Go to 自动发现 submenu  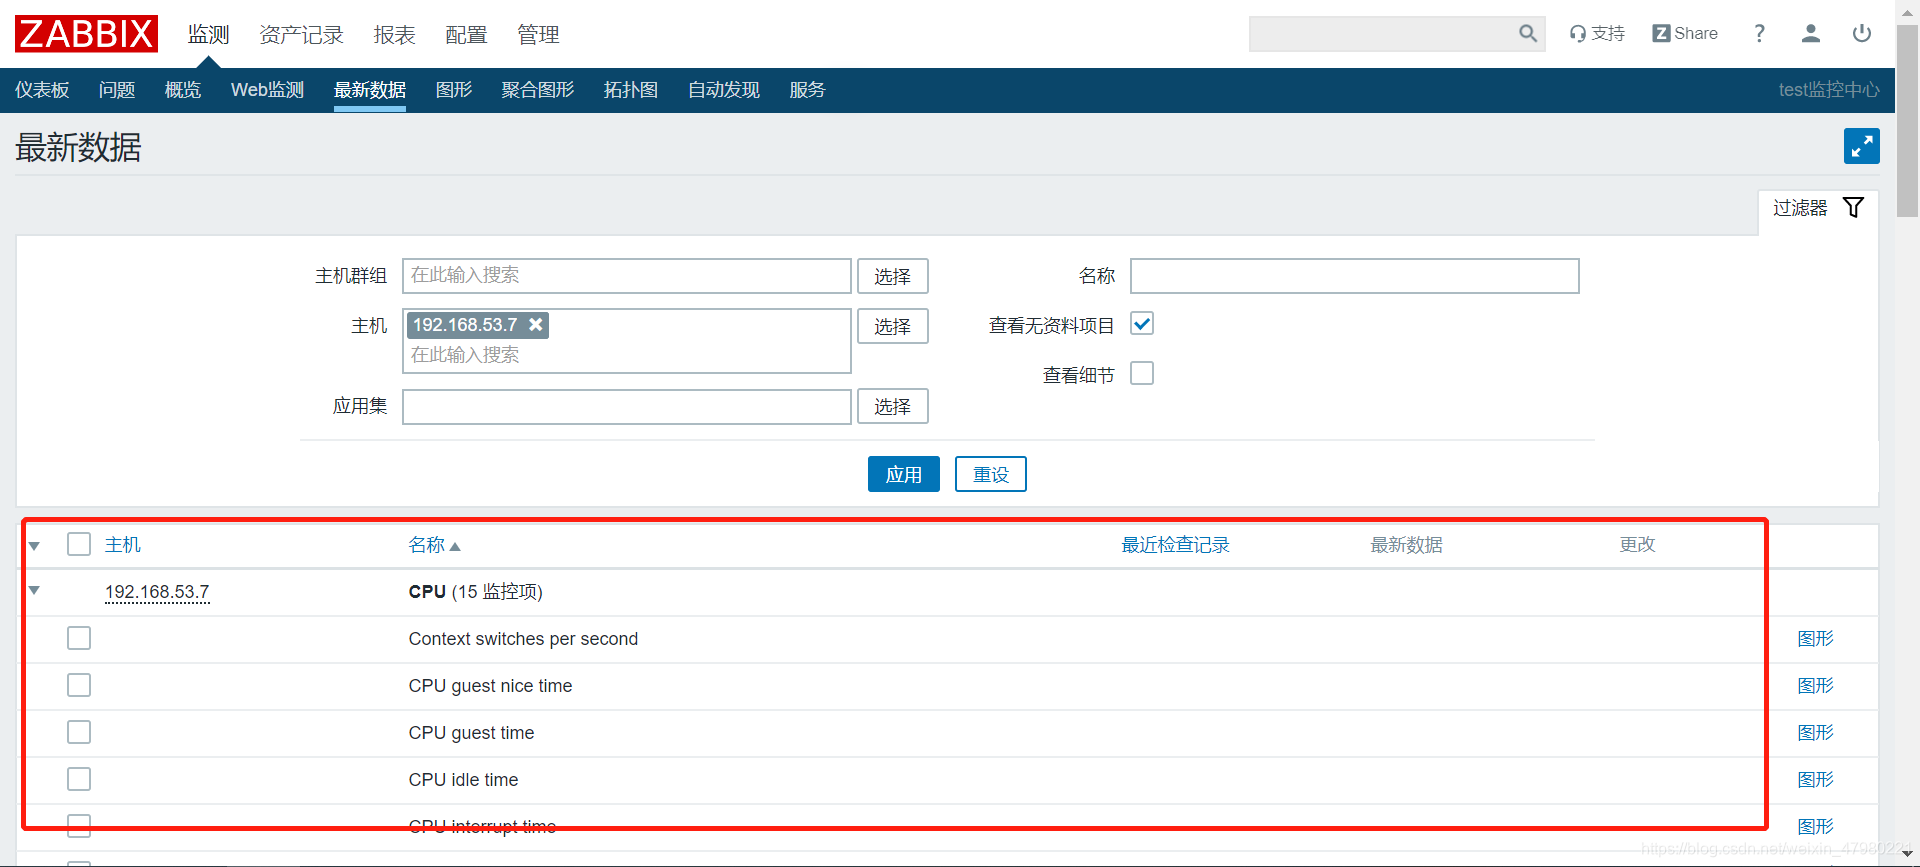click(724, 90)
